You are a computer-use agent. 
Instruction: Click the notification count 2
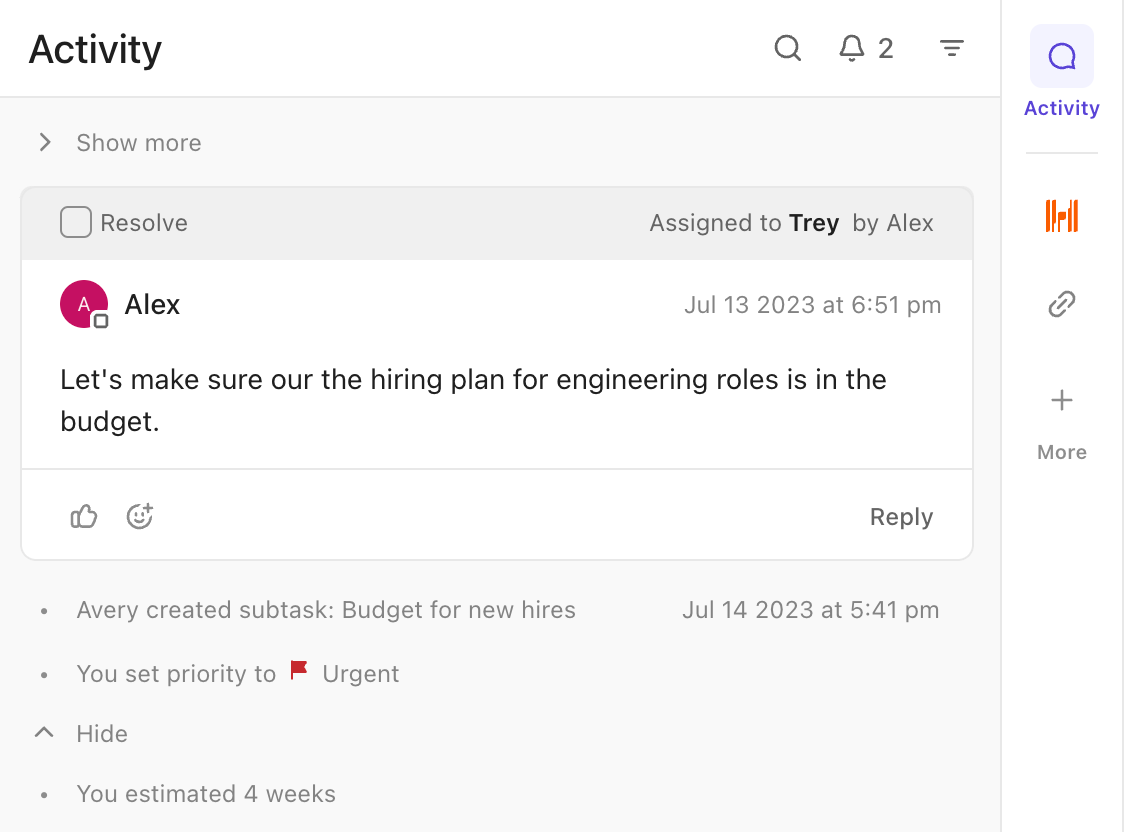pos(885,48)
